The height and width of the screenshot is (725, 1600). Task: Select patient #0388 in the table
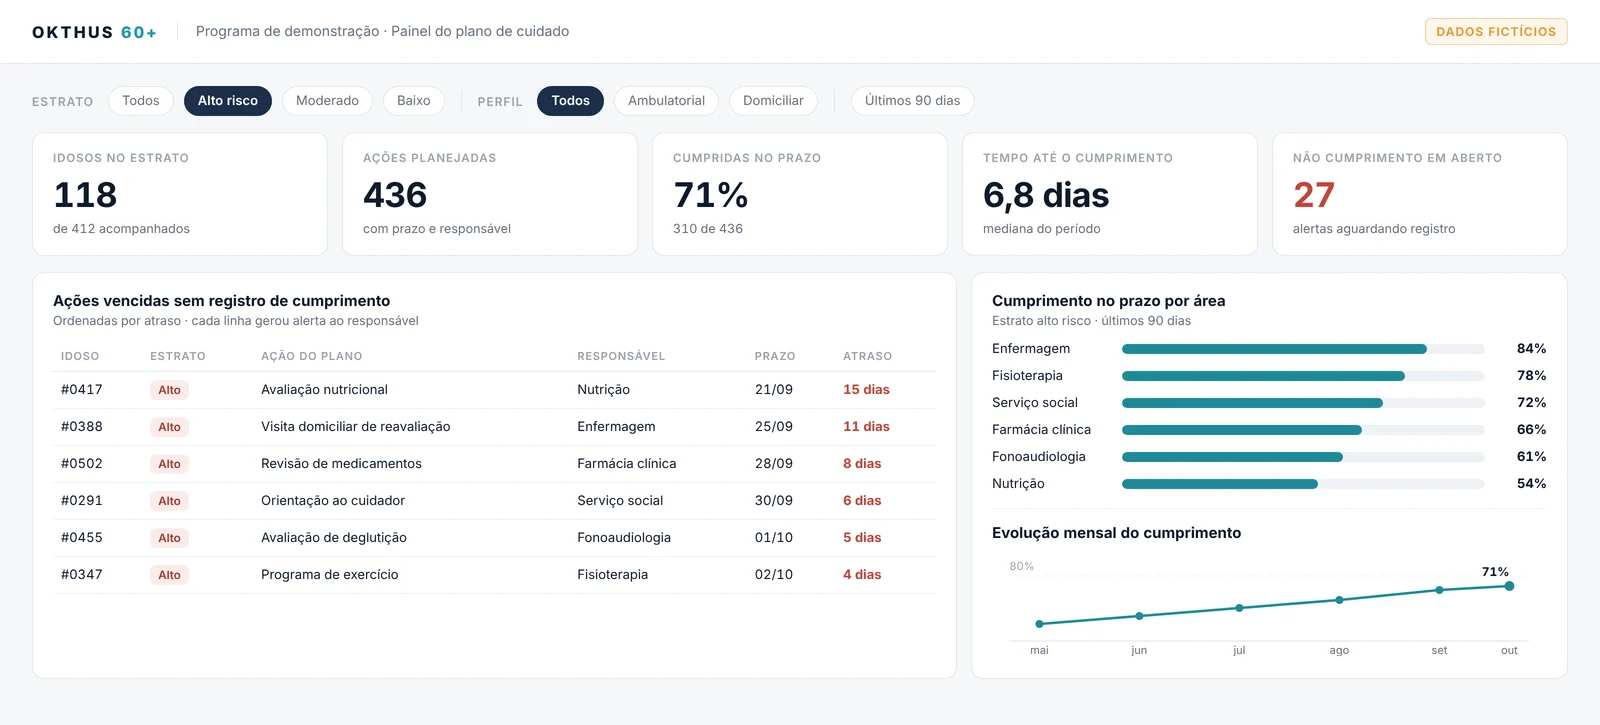click(x=82, y=427)
